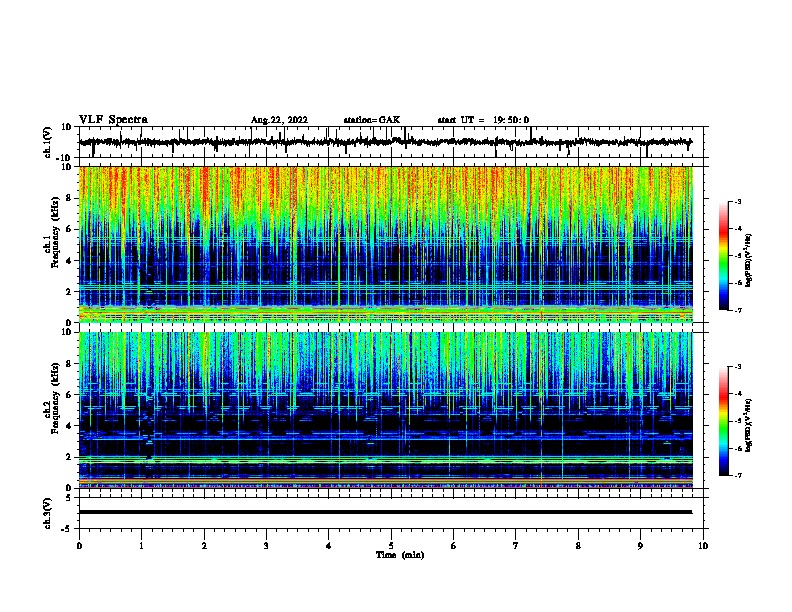This screenshot has width=792, height=612.
Task: Click the ch.1 spectrogram color scale bar
Action: click(x=724, y=256)
